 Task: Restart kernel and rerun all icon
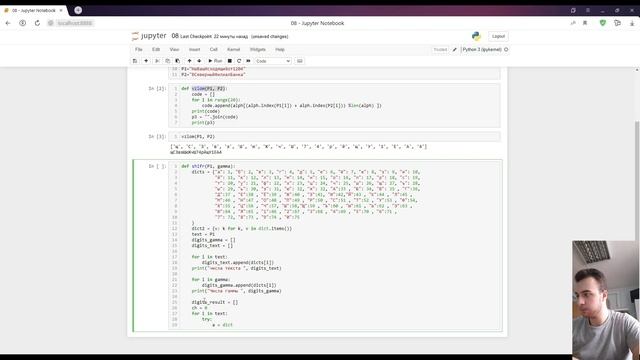tap(248, 61)
